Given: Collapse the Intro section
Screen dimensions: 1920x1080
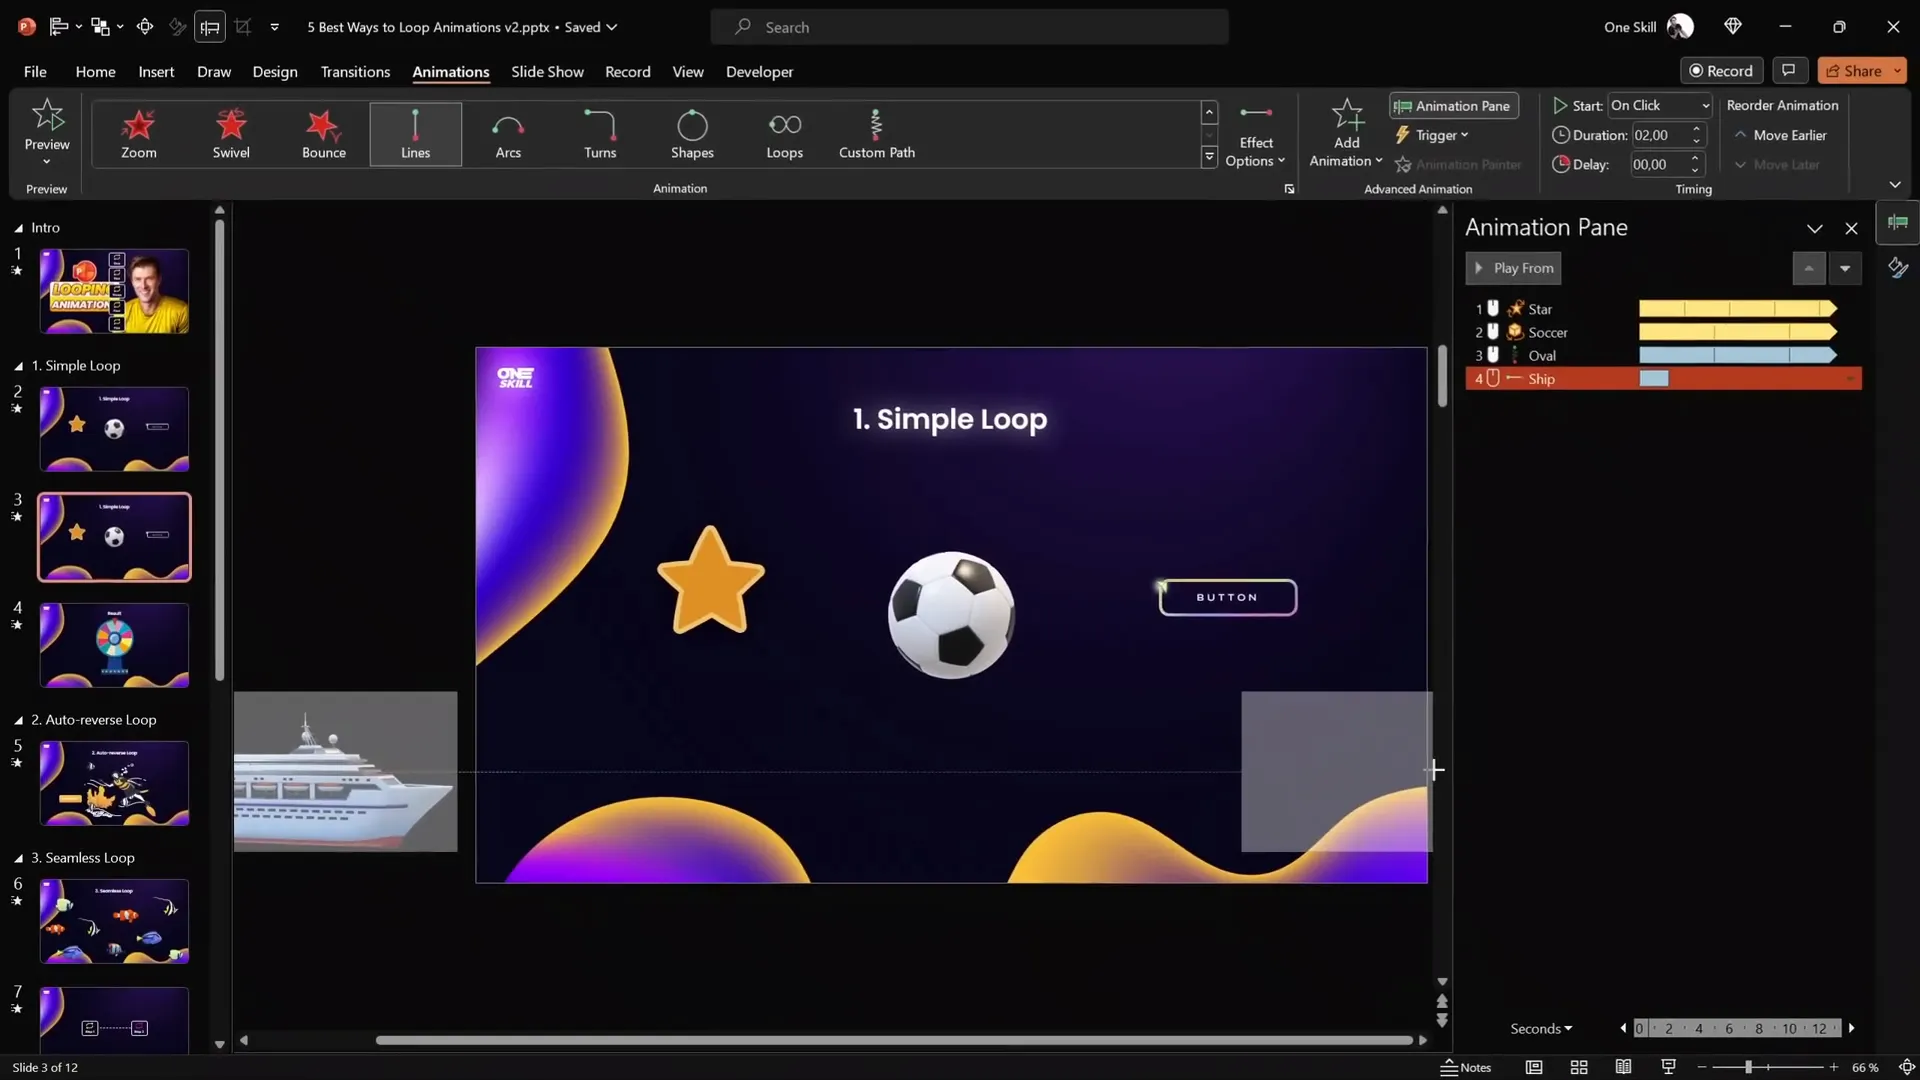Looking at the screenshot, I should [18, 228].
